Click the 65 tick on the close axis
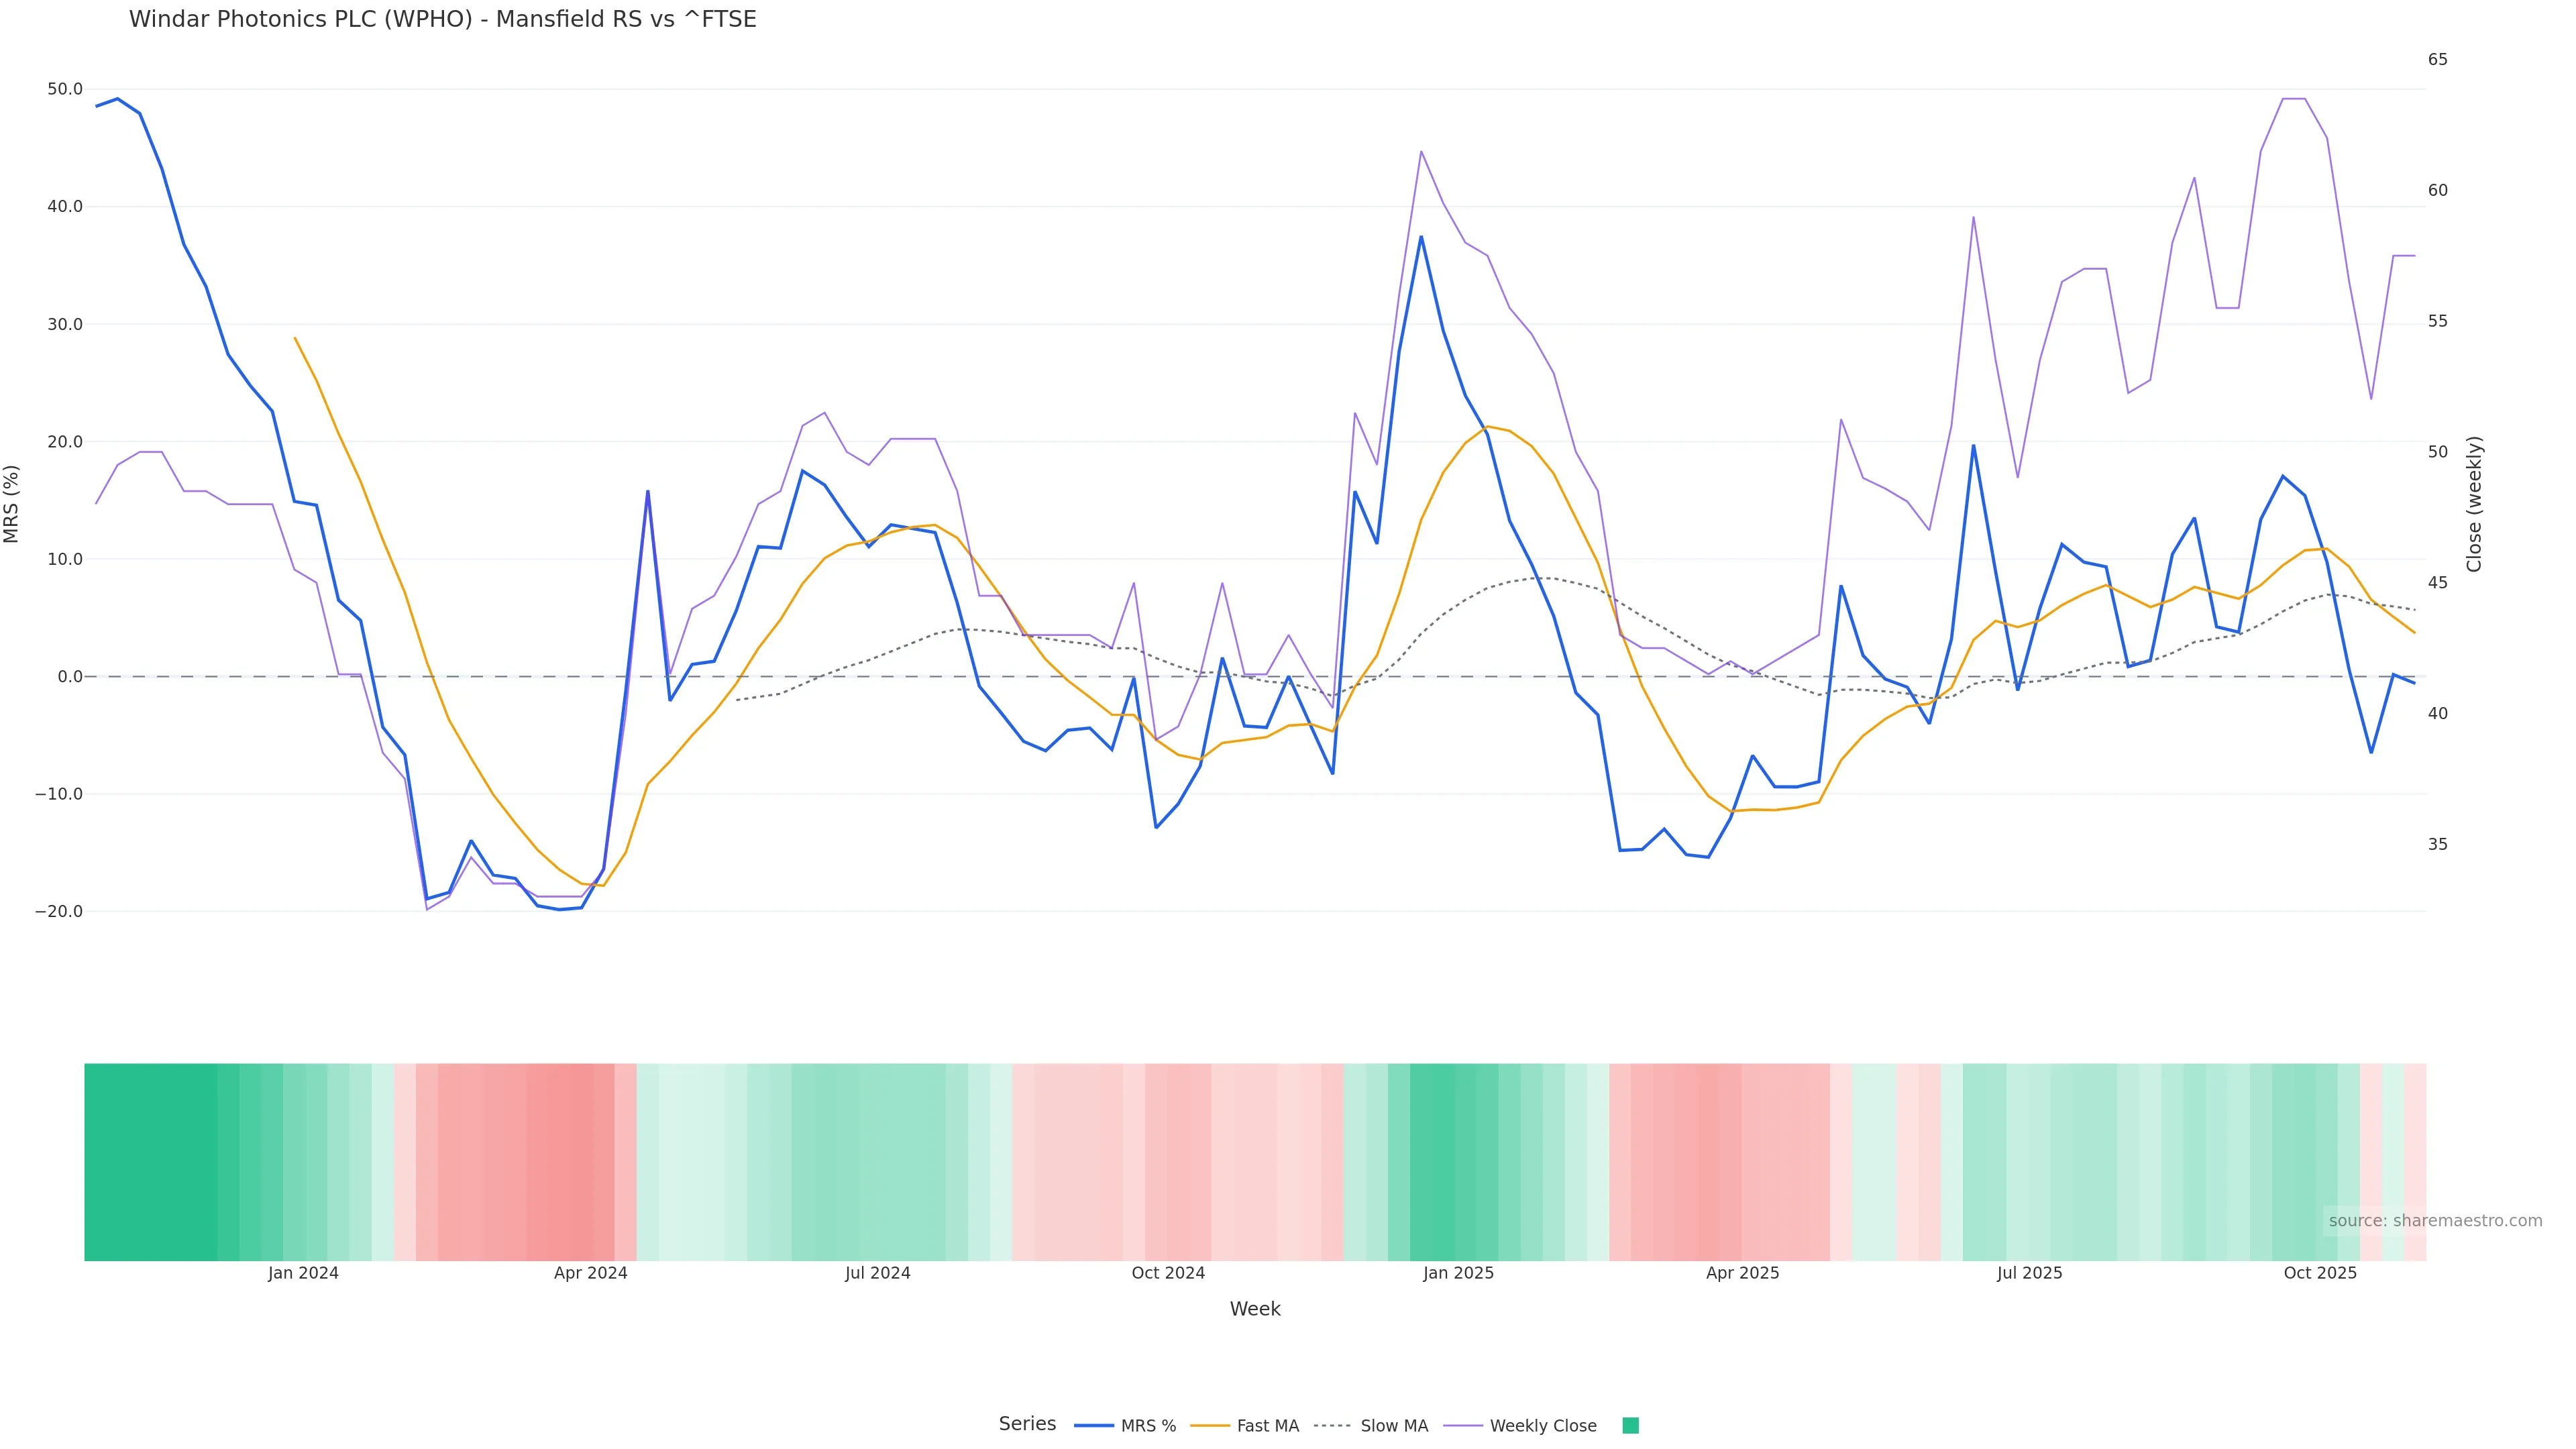 click(2437, 60)
